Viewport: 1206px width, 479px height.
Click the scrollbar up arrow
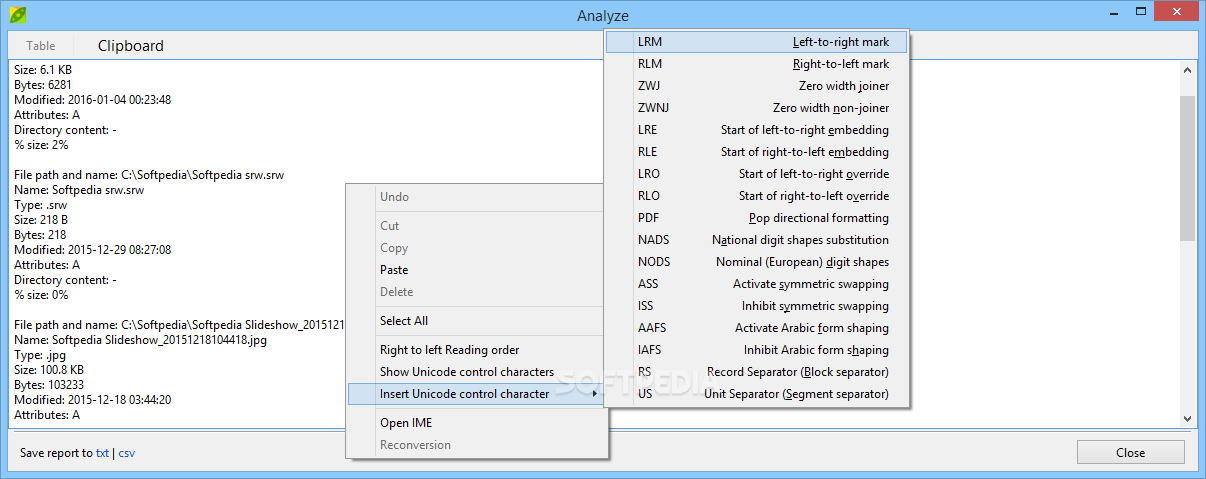(x=1187, y=70)
